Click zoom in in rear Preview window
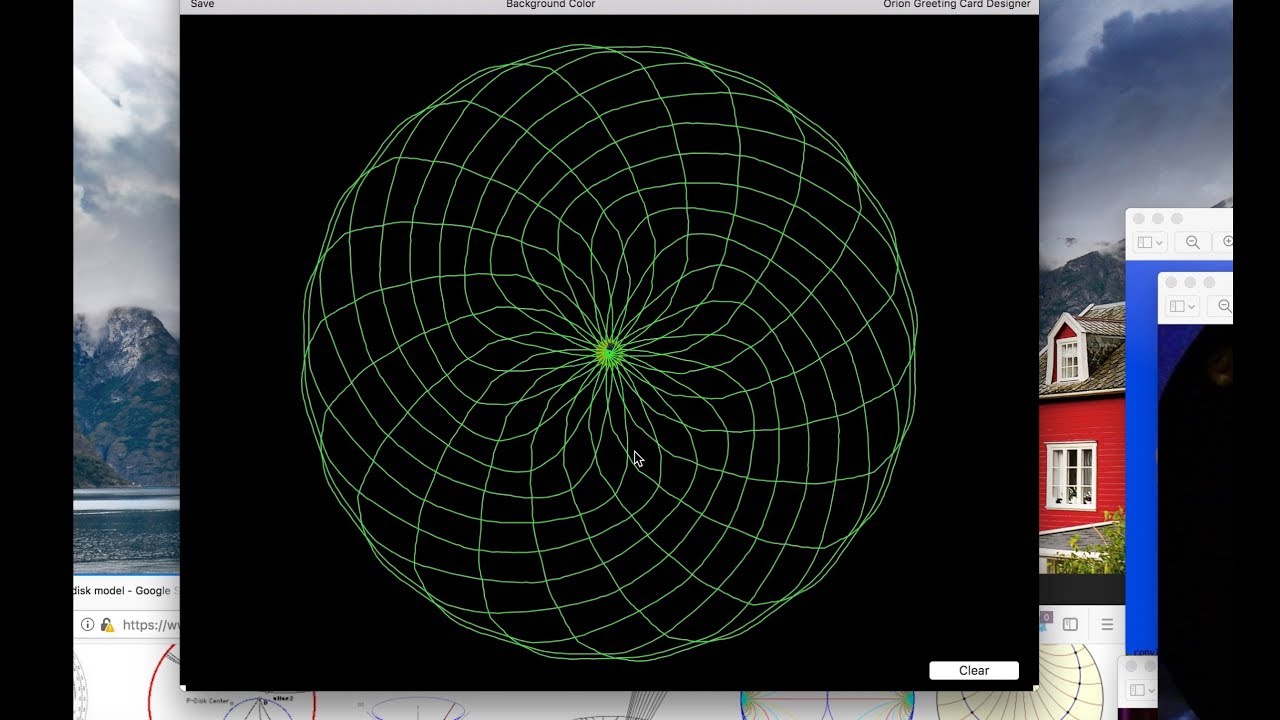The width and height of the screenshot is (1280, 720). tap(1225, 242)
